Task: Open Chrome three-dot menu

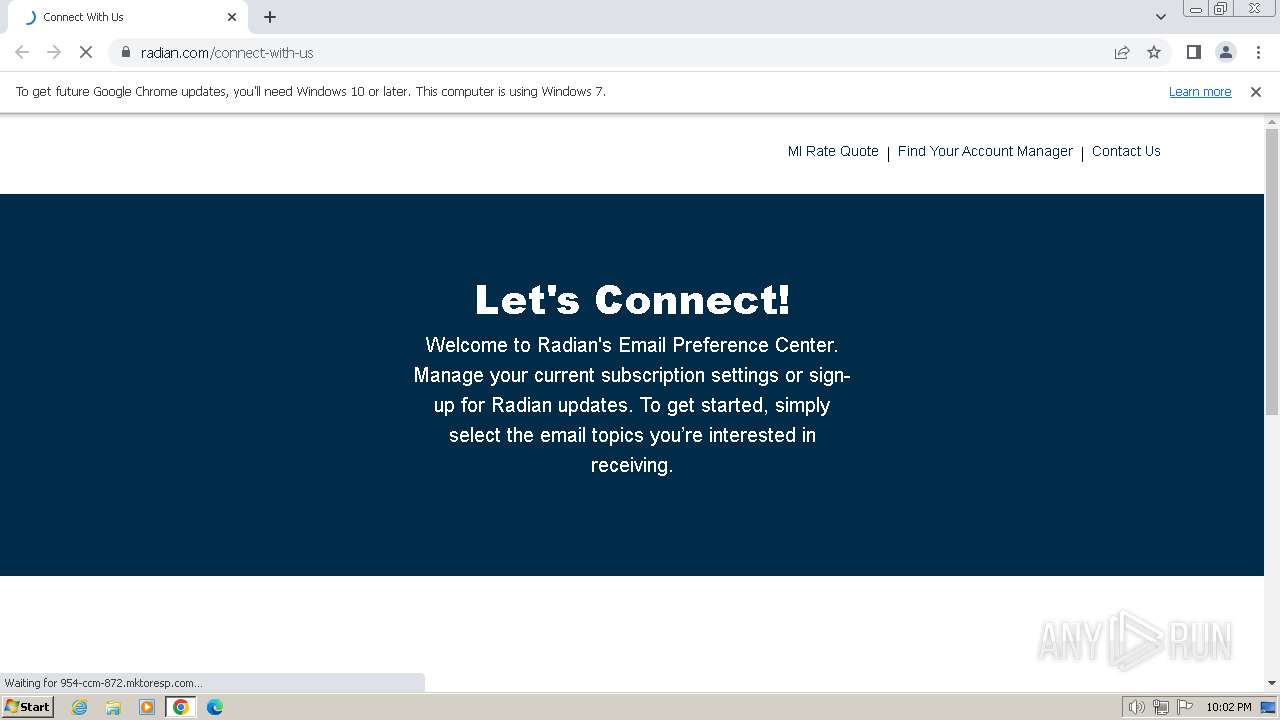Action: [x=1258, y=52]
